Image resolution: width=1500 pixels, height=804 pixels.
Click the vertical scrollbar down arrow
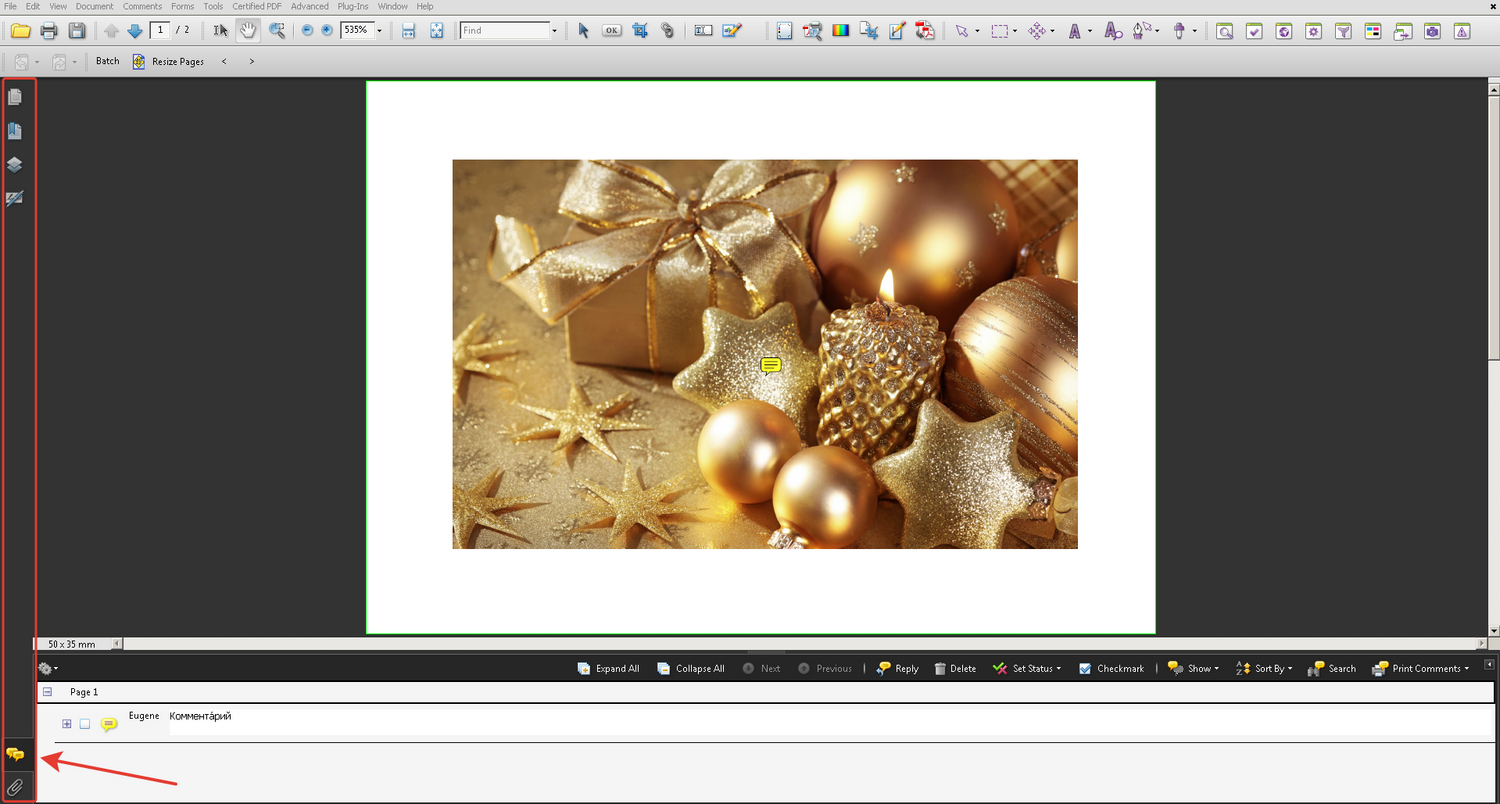(x=1493, y=630)
